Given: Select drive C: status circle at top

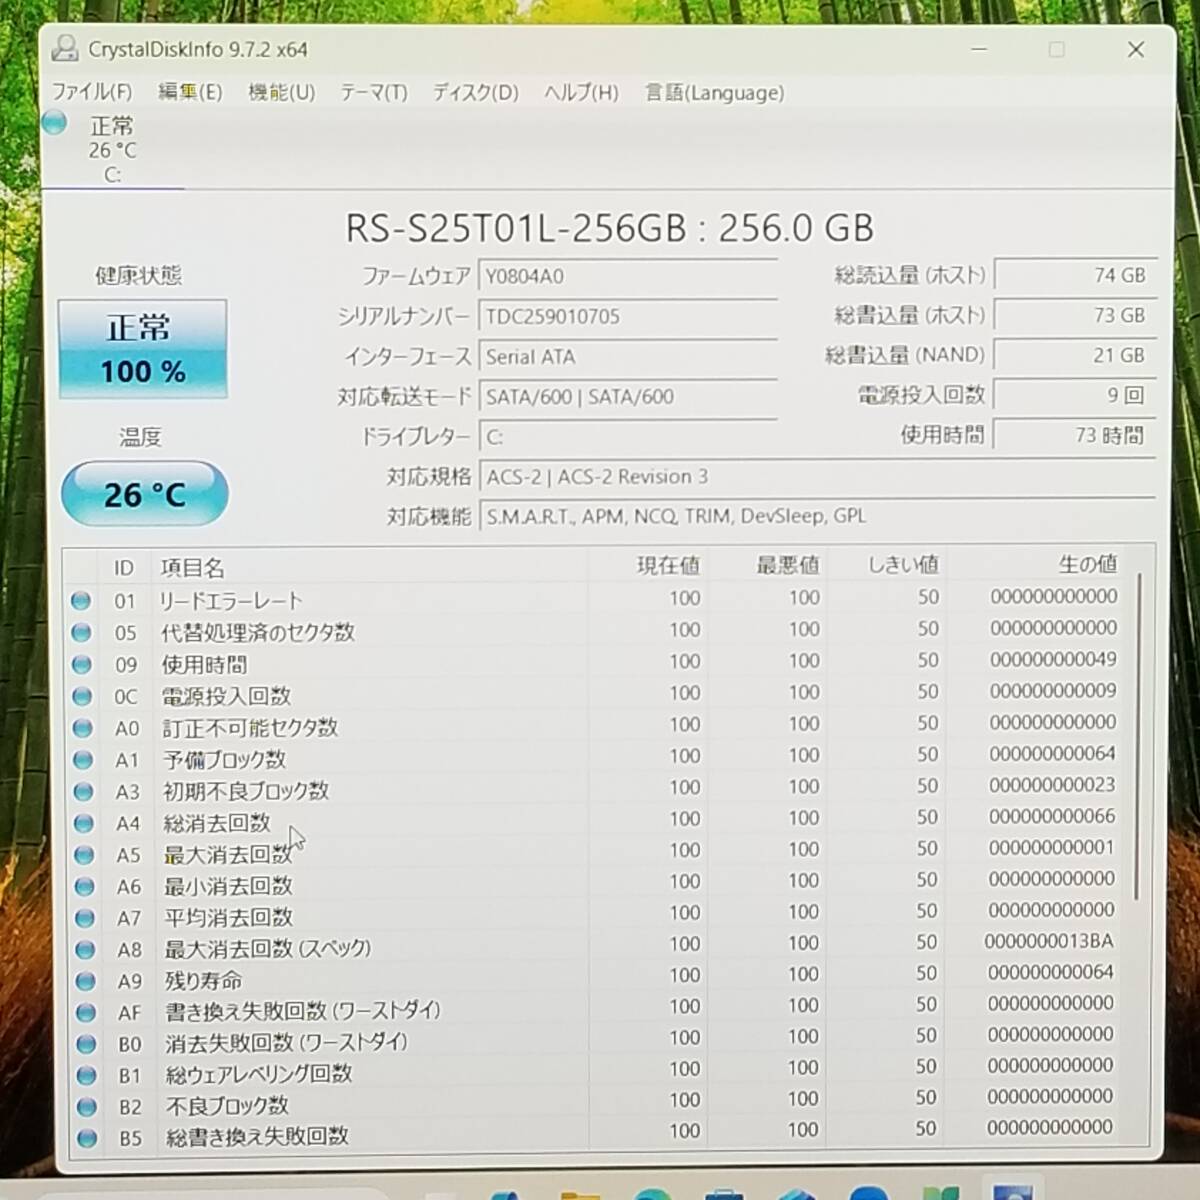Looking at the screenshot, I should 55,123.
